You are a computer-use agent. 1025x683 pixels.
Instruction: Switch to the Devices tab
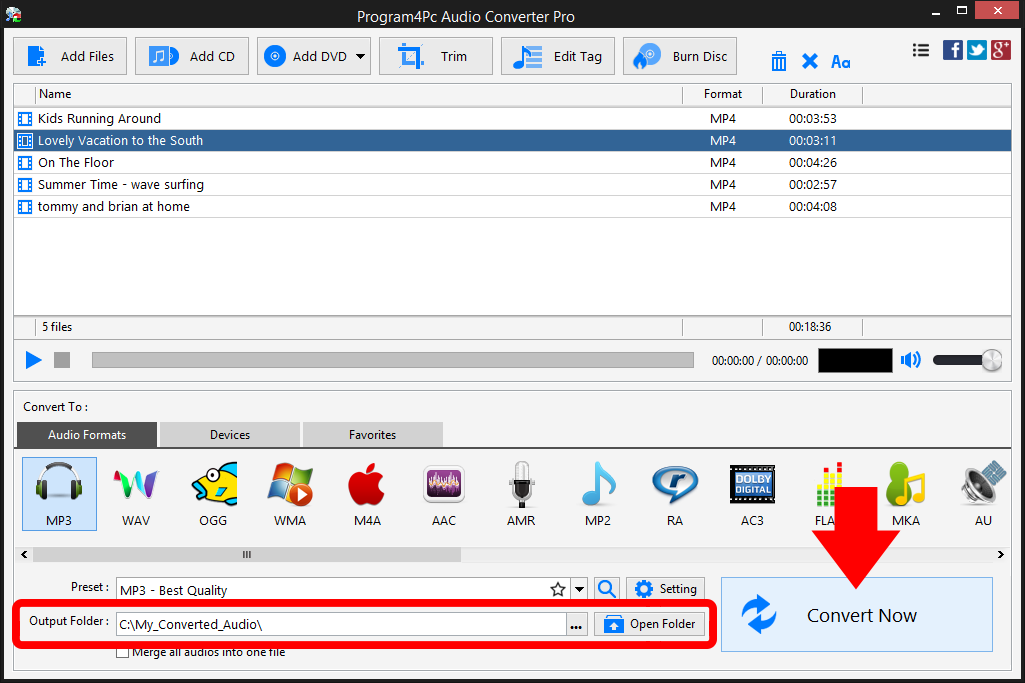coord(228,434)
